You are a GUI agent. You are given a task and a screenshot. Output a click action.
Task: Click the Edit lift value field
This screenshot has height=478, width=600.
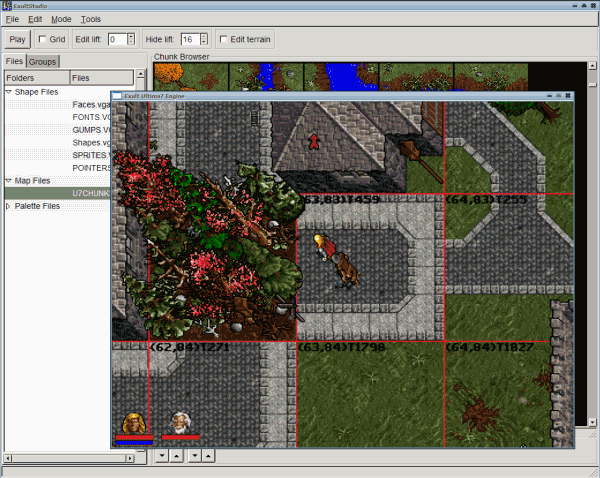(117, 39)
